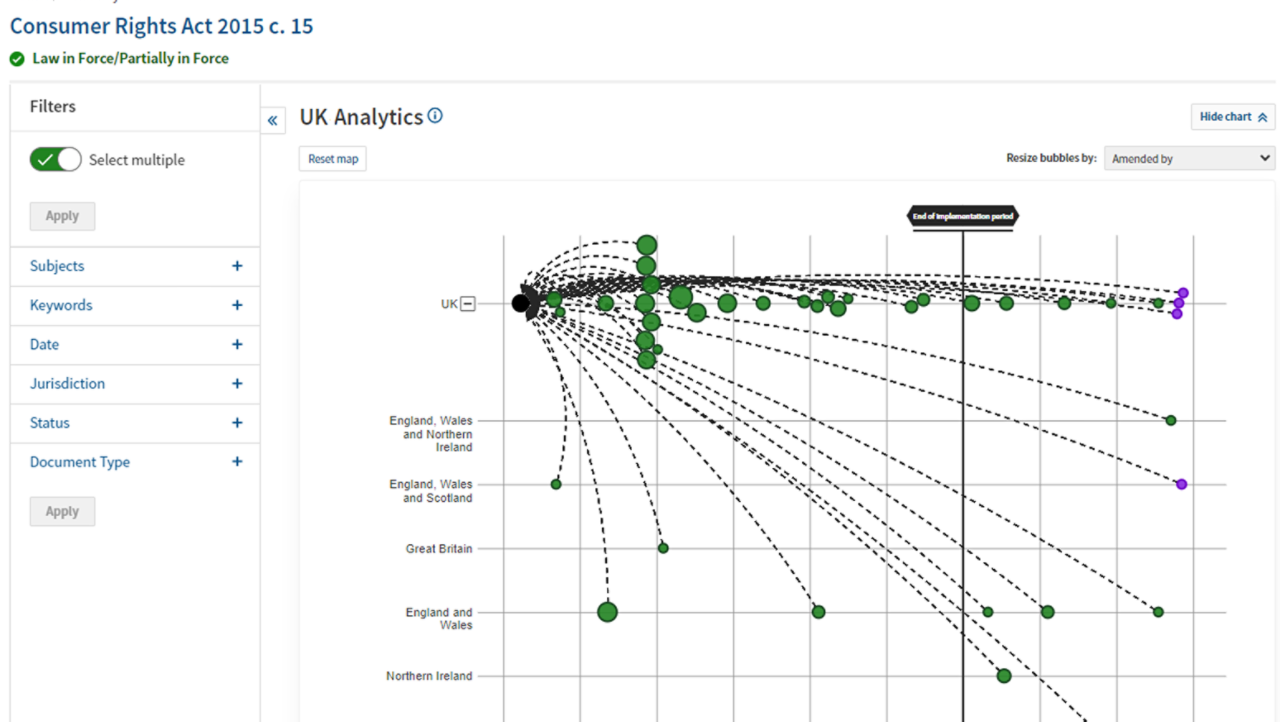The height and width of the screenshot is (722, 1280).
Task: Click the Reset map button
Action: [333, 159]
